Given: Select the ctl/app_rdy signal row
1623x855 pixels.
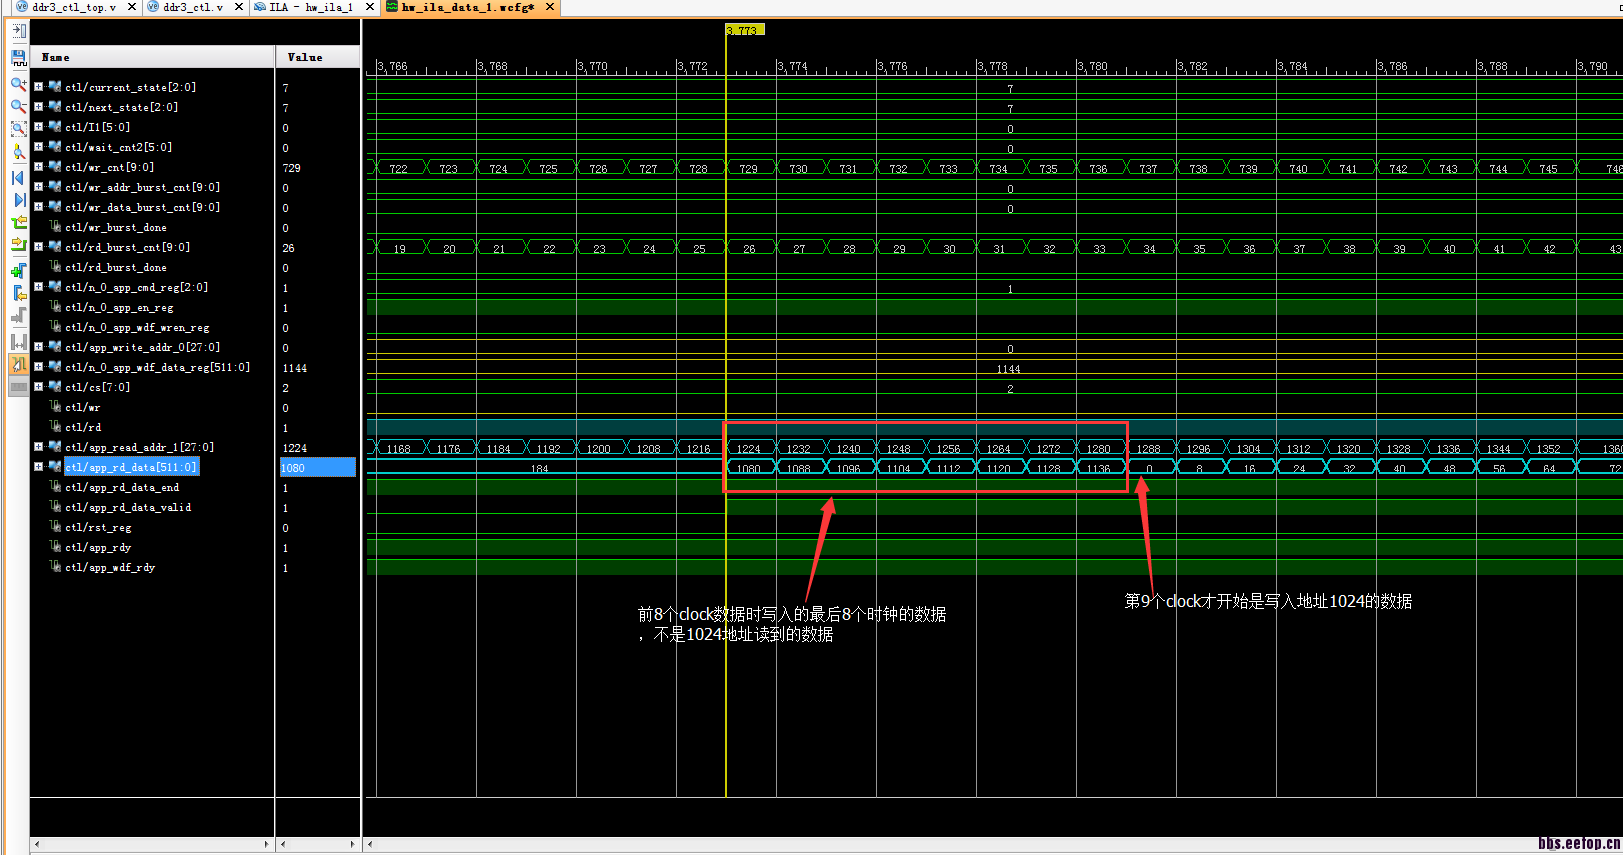Looking at the screenshot, I should (98, 547).
